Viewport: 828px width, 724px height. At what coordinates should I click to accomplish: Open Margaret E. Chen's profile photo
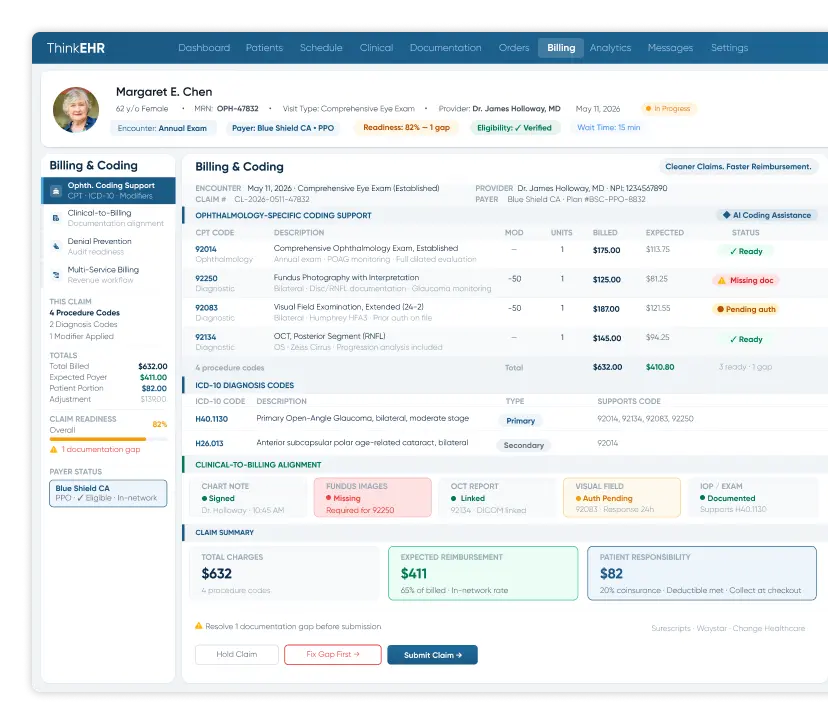click(76, 109)
